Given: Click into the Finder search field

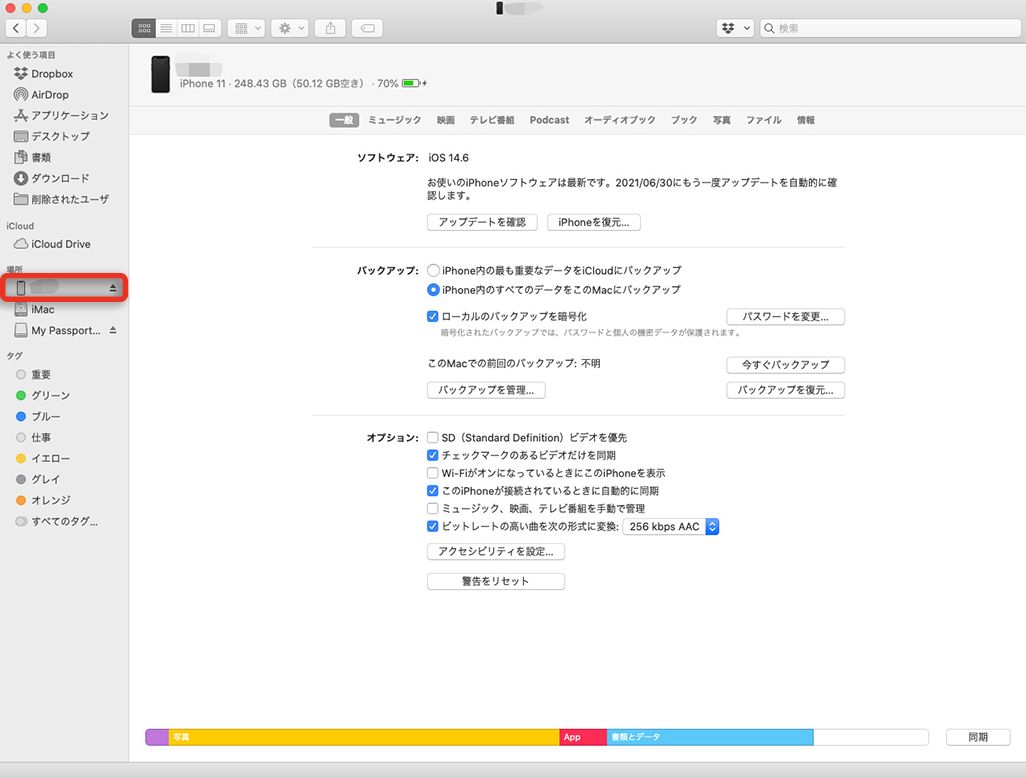Looking at the screenshot, I should coord(890,28).
